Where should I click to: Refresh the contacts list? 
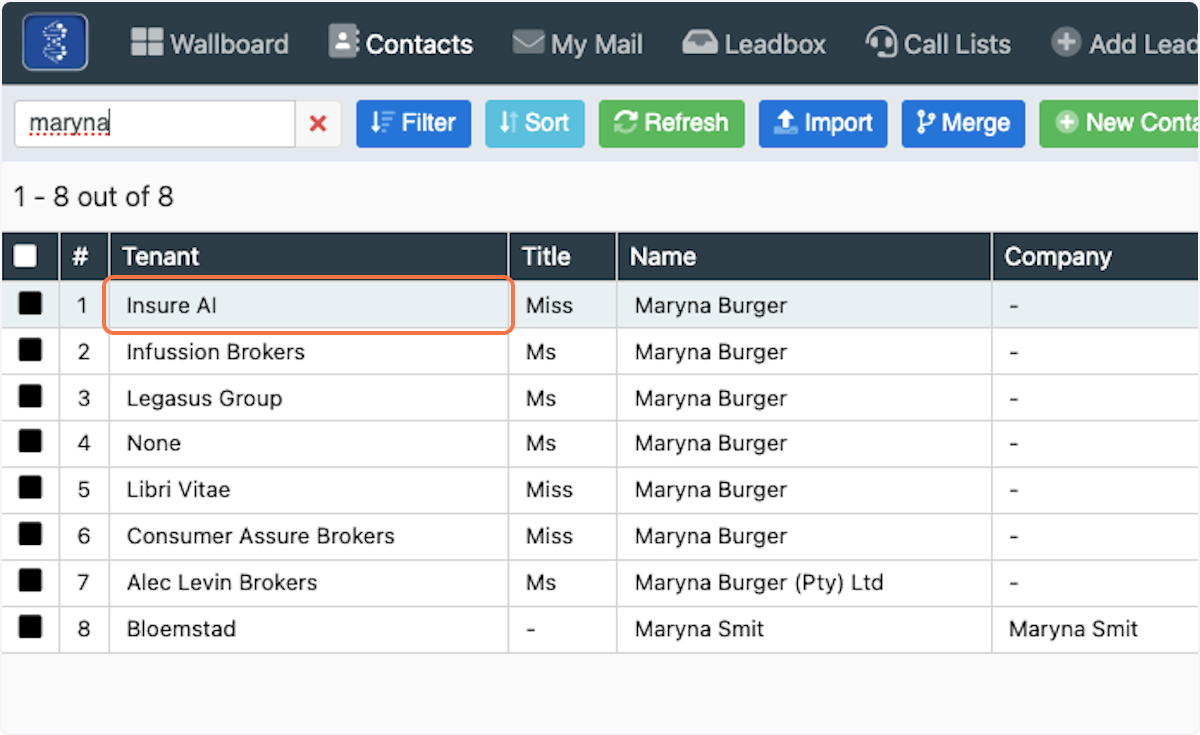(672, 123)
